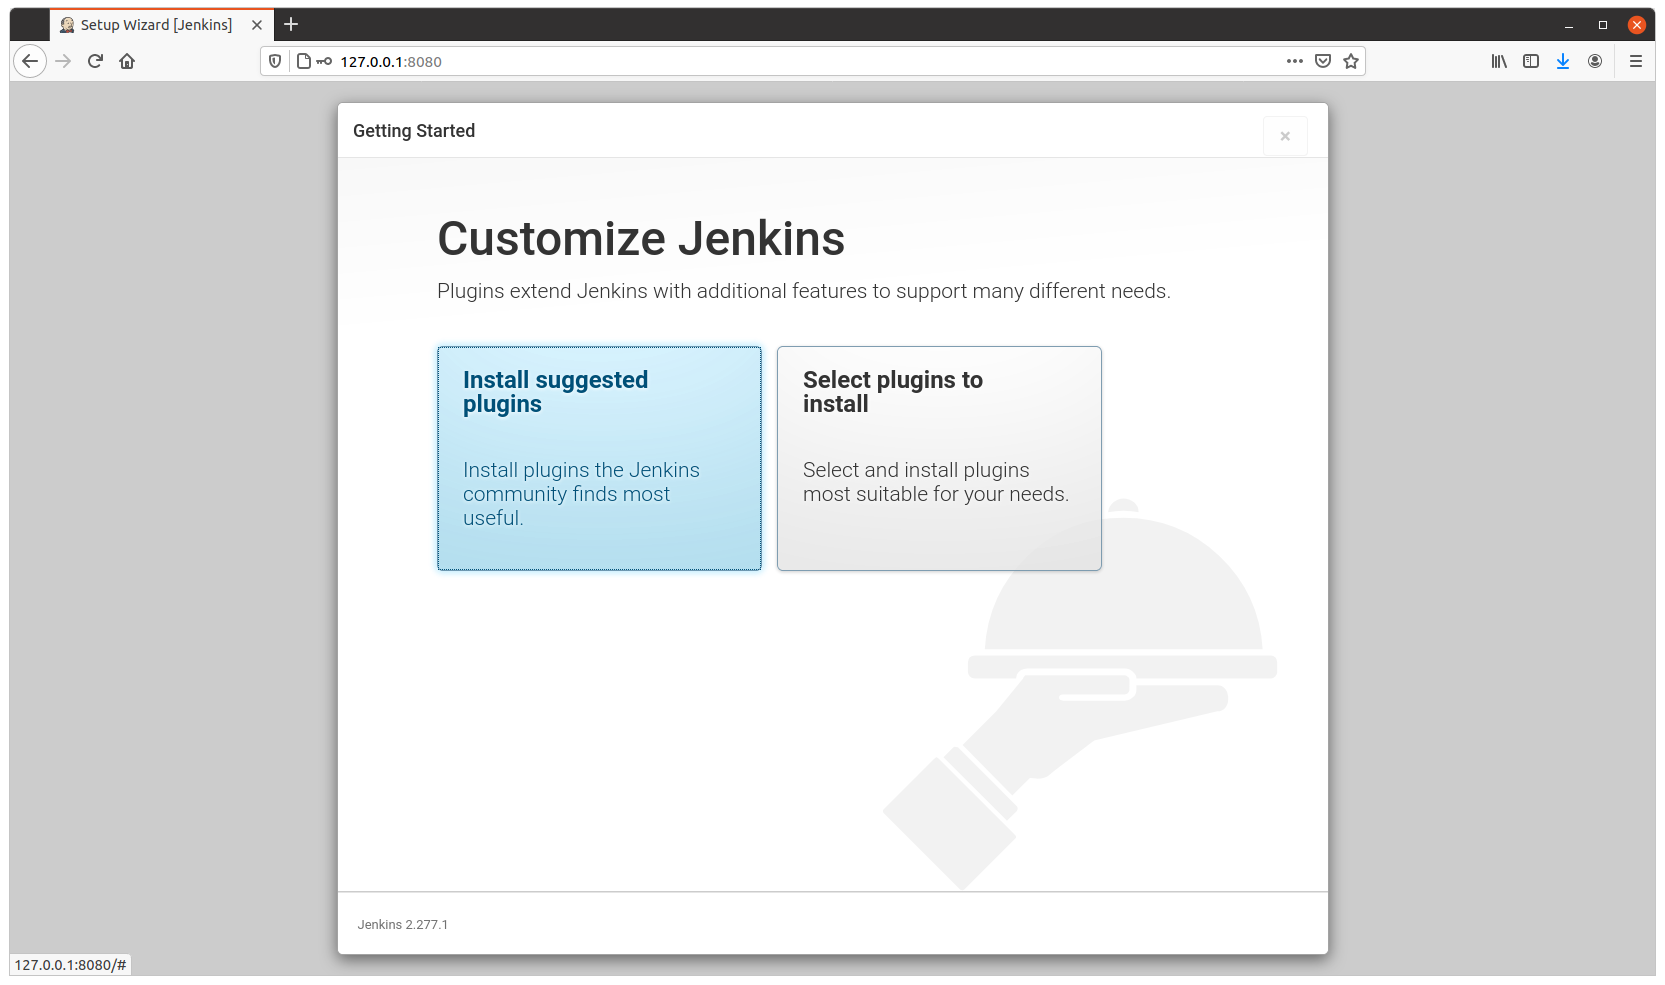This screenshot has height=985, width=1665.
Task: Save page to Pocket
Action: pos(1323,61)
